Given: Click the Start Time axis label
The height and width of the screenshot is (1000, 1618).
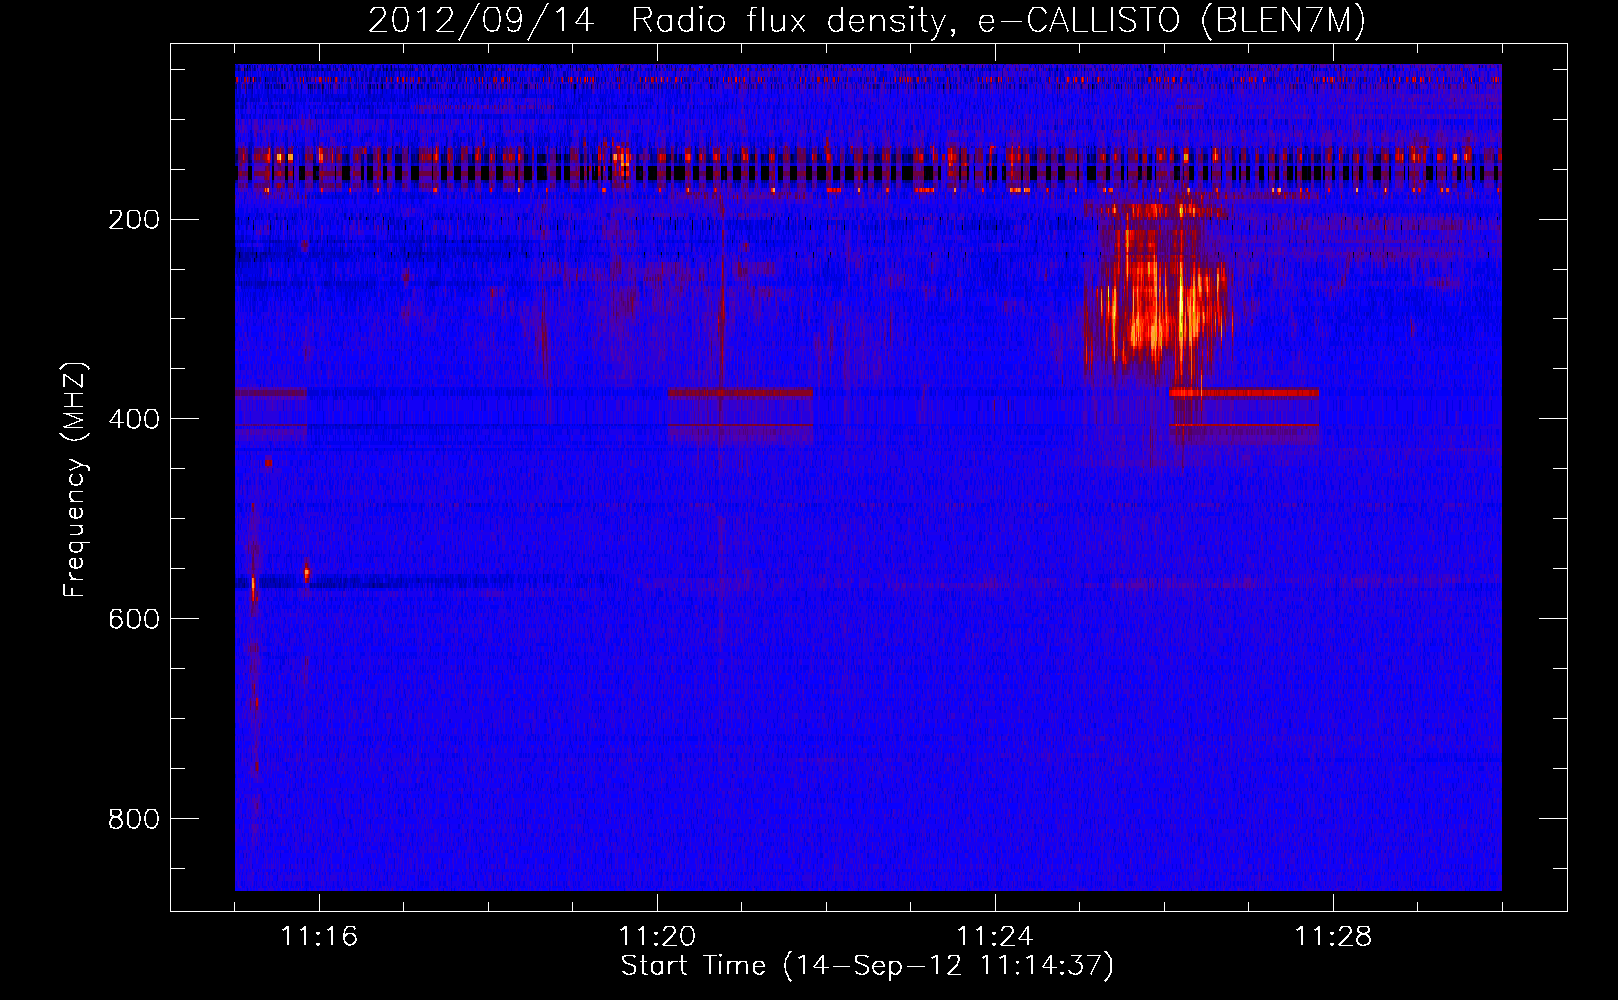Looking at the screenshot, I should (x=867, y=966).
